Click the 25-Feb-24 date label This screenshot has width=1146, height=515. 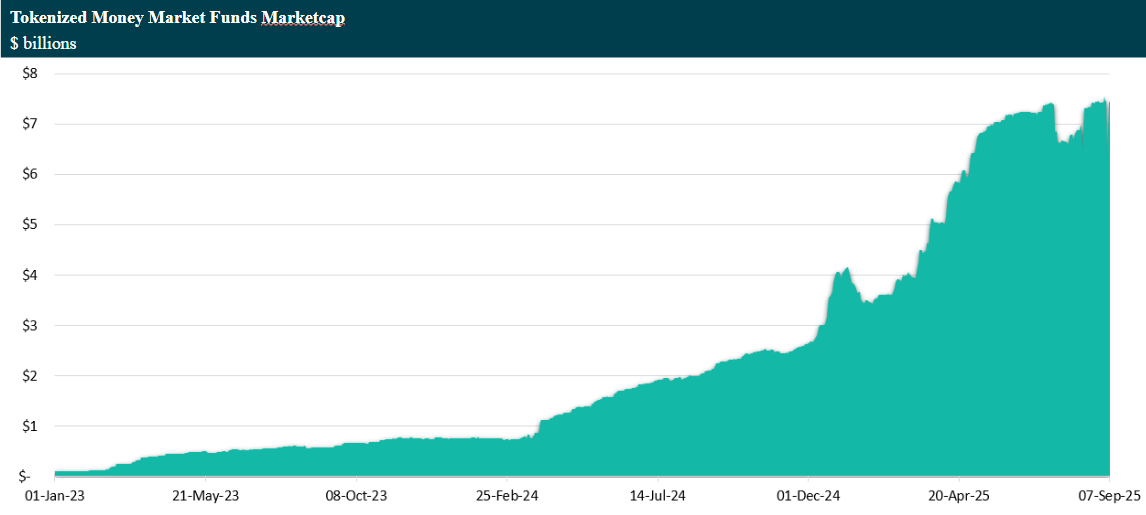[x=507, y=495]
